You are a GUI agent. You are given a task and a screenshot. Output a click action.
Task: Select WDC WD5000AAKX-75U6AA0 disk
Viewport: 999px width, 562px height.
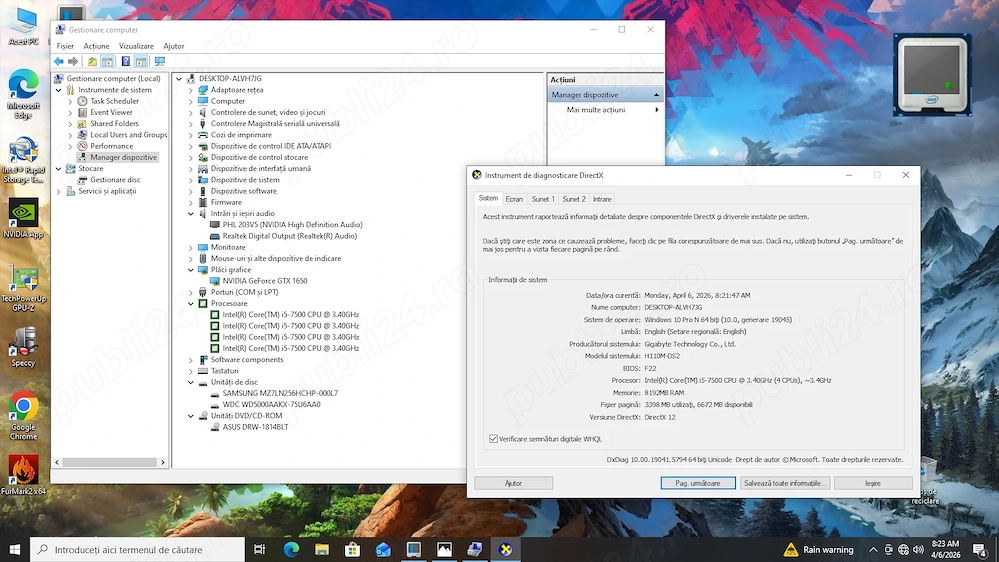(x=271, y=405)
